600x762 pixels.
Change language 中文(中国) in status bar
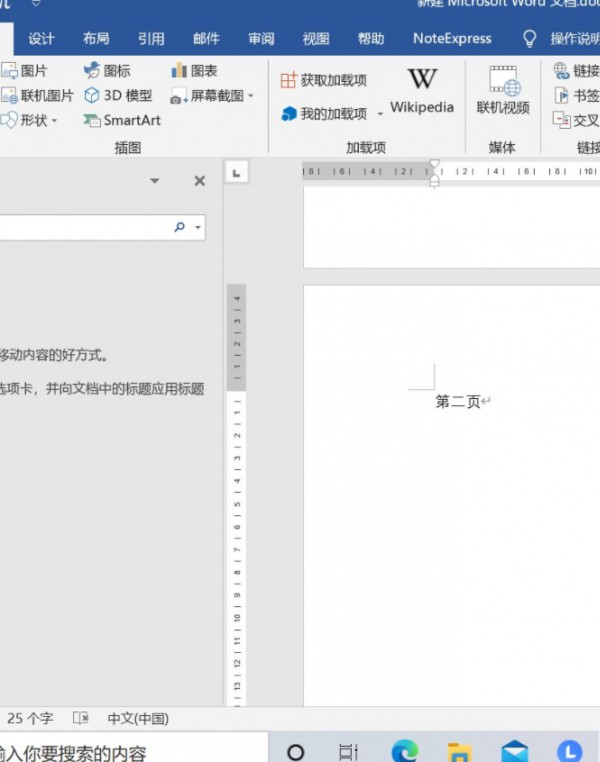click(138, 718)
